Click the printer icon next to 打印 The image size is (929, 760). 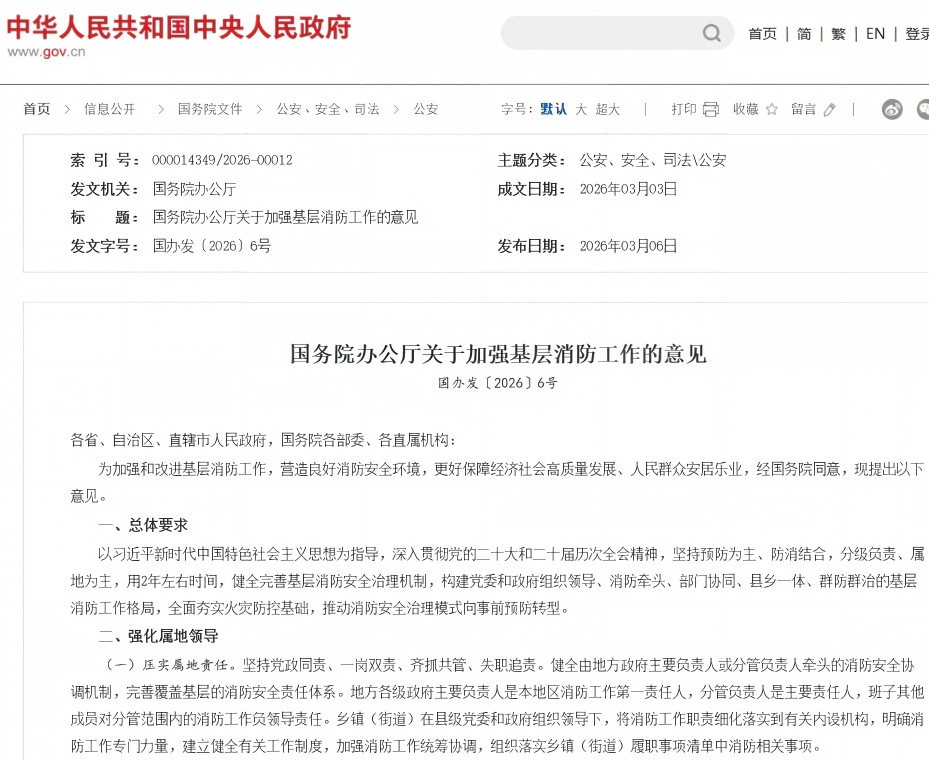pyautogui.click(x=711, y=109)
